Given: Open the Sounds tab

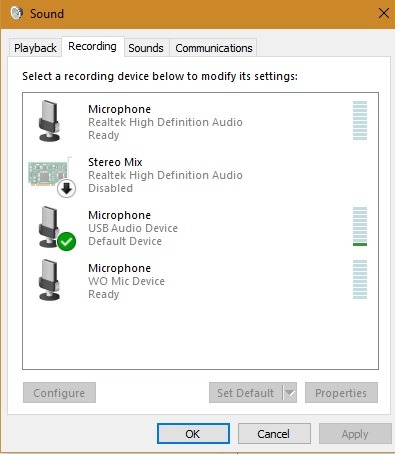Looking at the screenshot, I should 146,48.
